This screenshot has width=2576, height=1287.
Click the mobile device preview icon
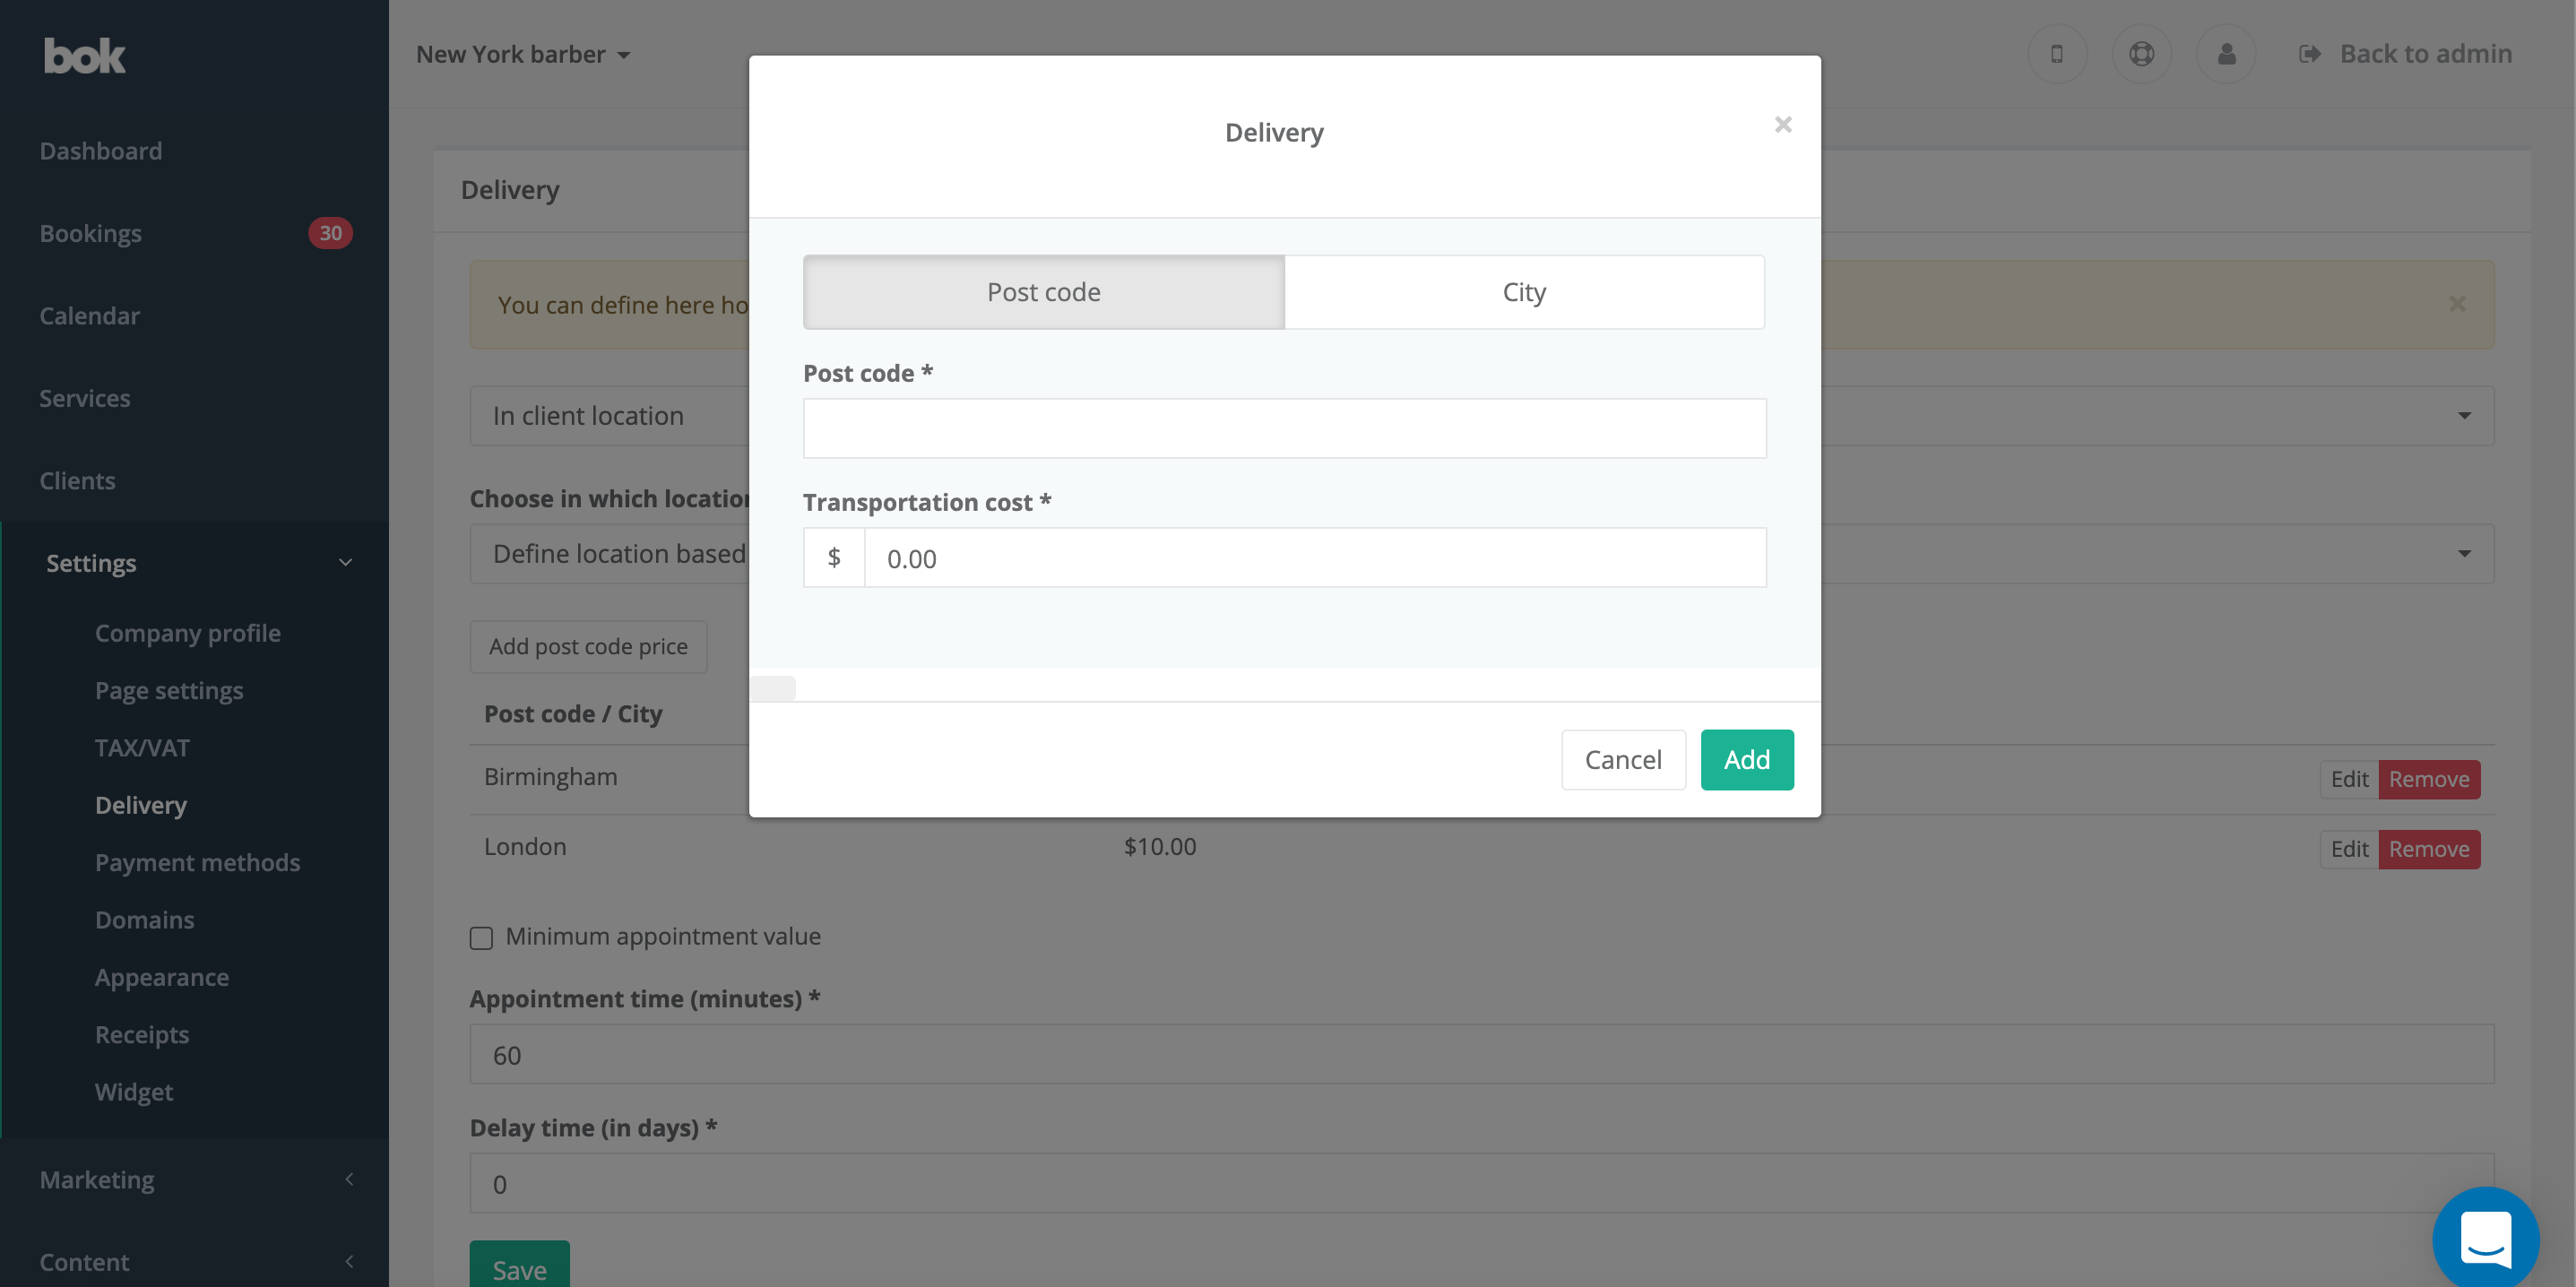2059,53
